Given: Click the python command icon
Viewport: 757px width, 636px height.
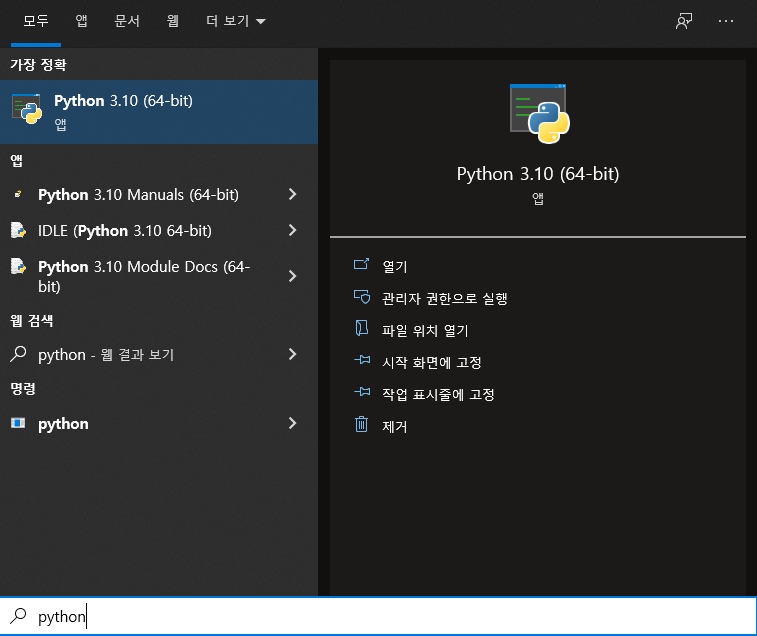Looking at the screenshot, I should pyautogui.click(x=18, y=423).
